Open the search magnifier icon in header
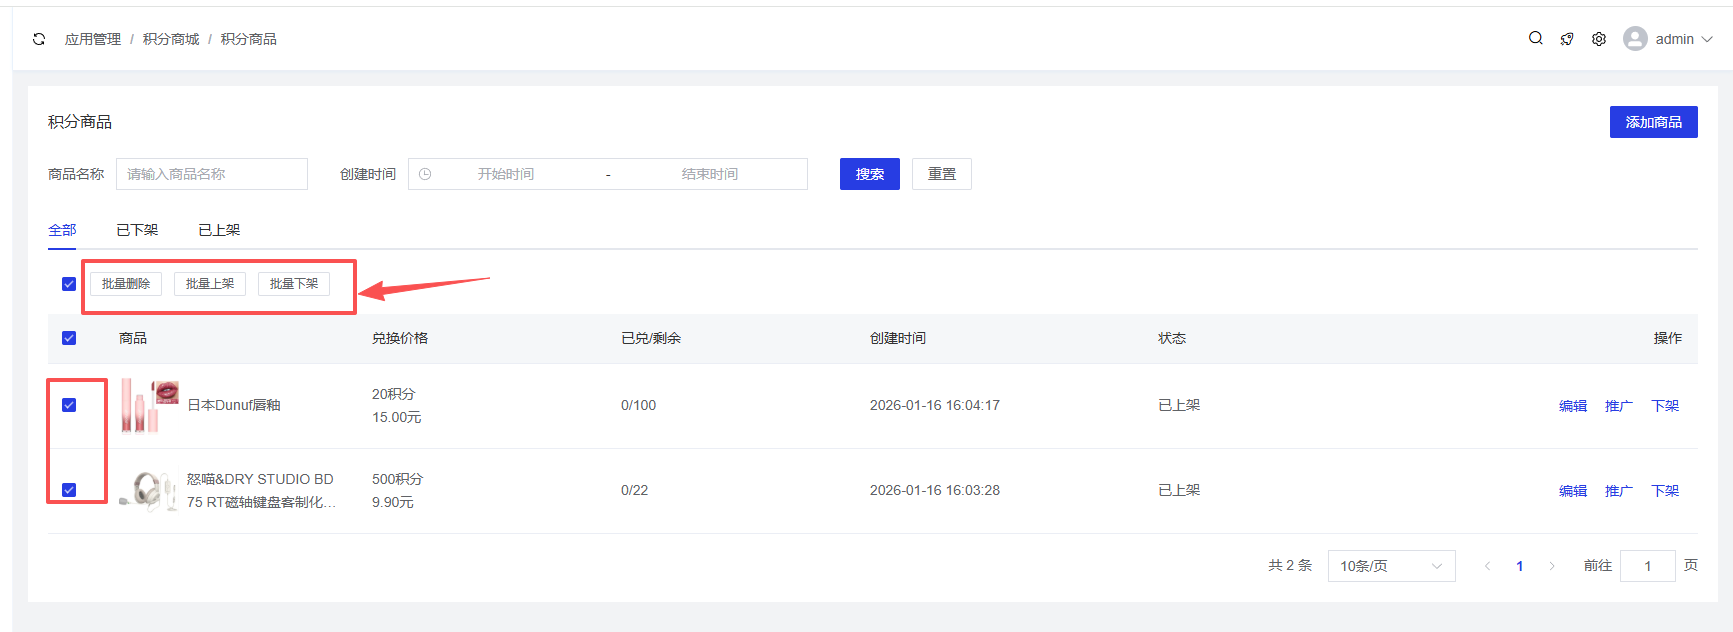 1535,38
